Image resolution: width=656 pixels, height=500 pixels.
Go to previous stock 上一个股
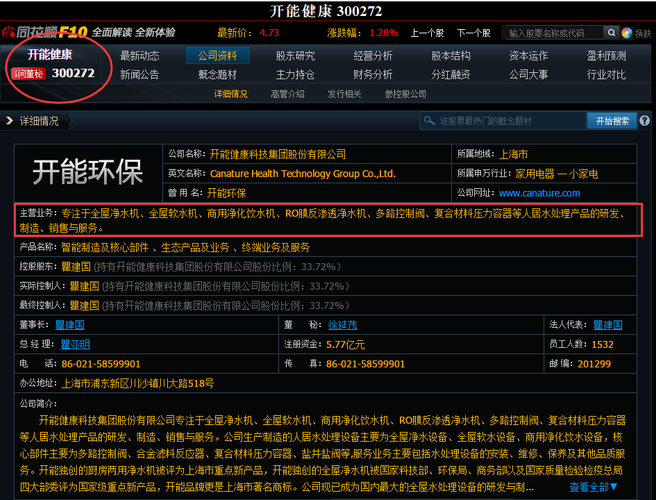tap(427, 33)
